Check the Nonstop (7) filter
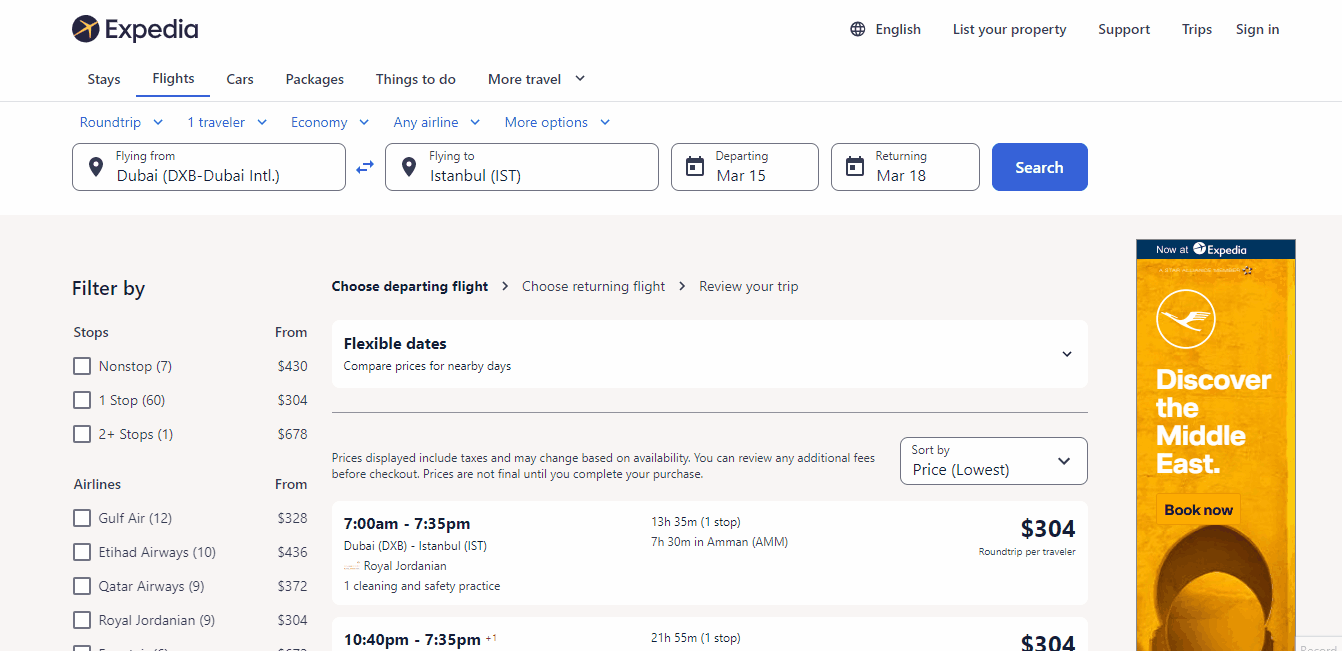 tap(82, 366)
